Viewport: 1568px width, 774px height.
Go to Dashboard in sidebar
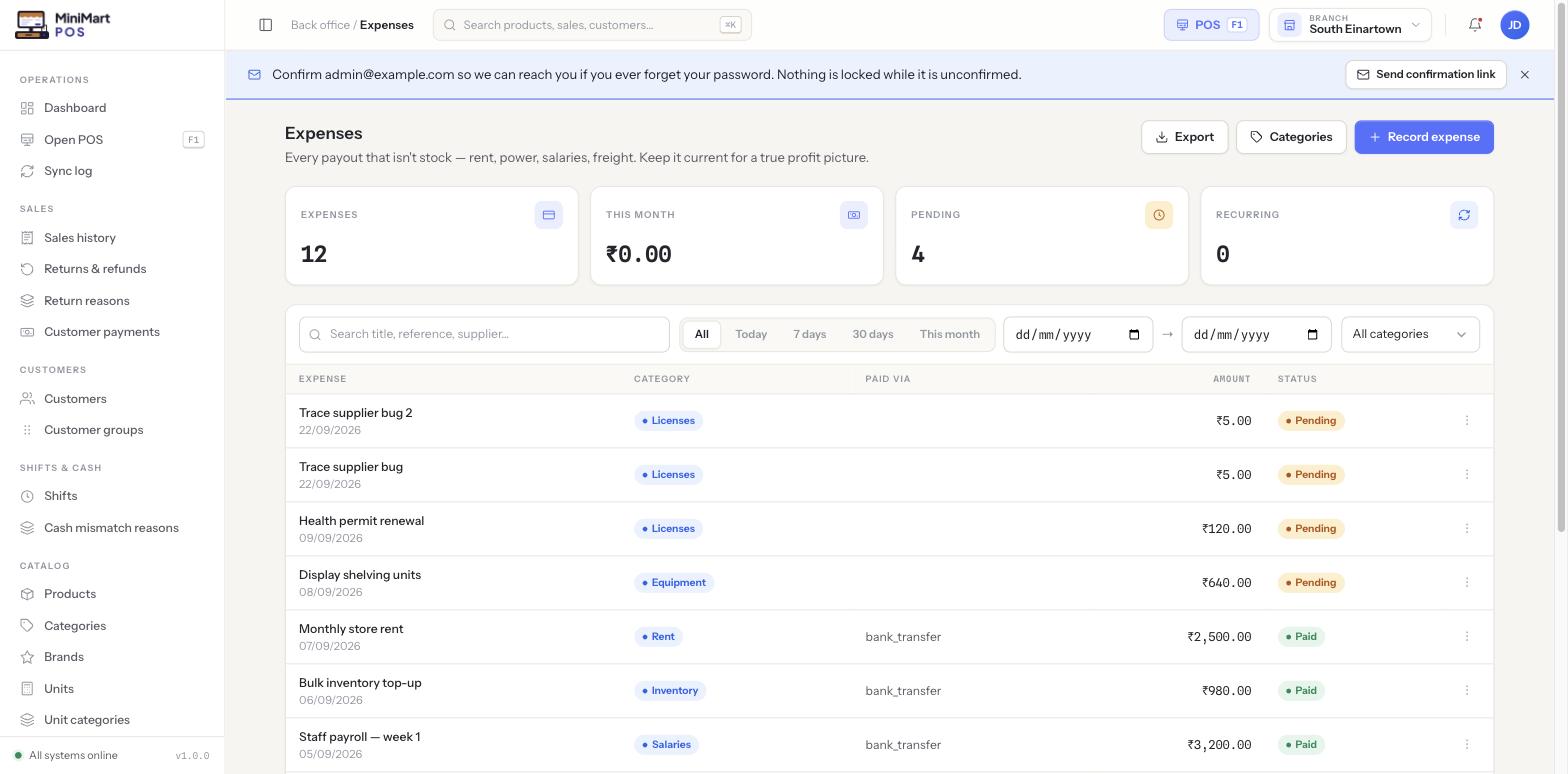point(112,108)
